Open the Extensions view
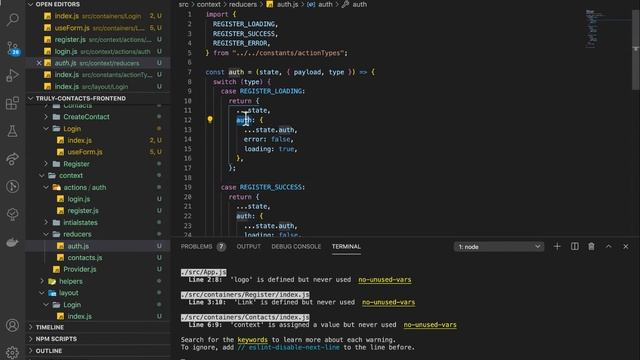The height and width of the screenshot is (360, 640). click(x=12, y=103)
